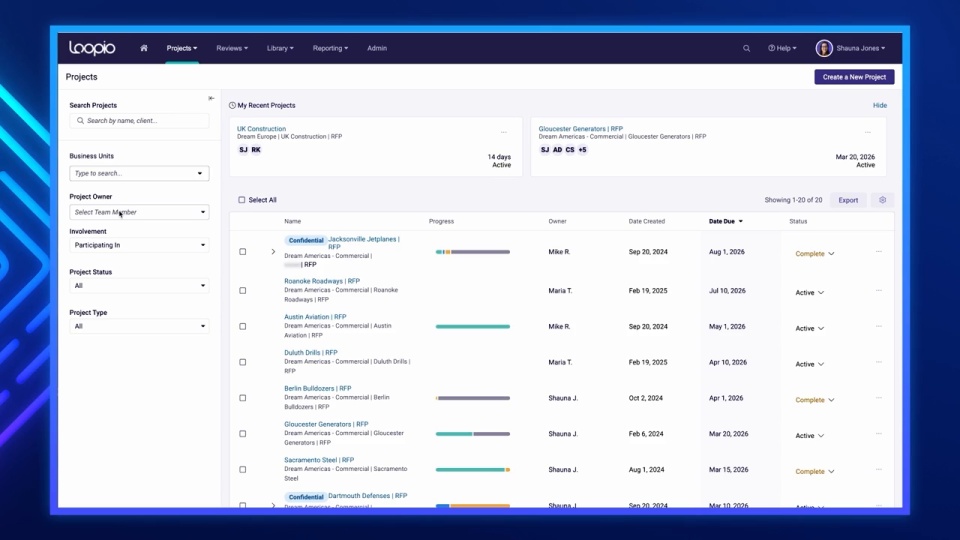Screen dimensions: 960x540
Task: Click the Export button
Action: tap(848, 200)
